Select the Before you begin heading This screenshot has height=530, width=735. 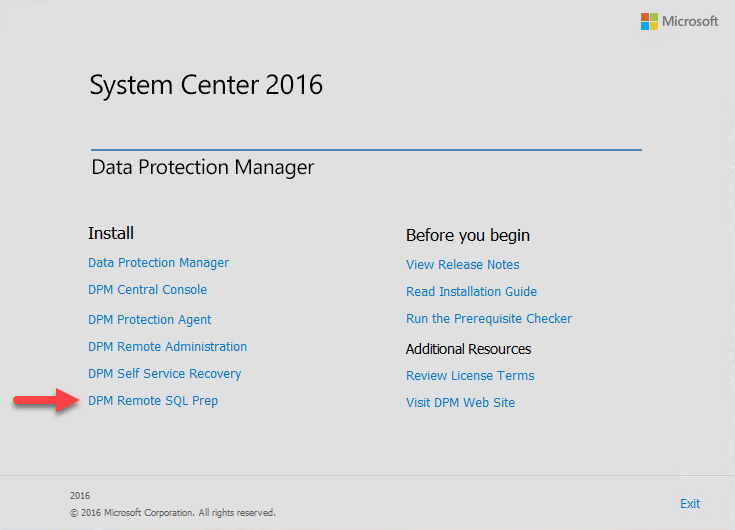[x=468, y=236]
